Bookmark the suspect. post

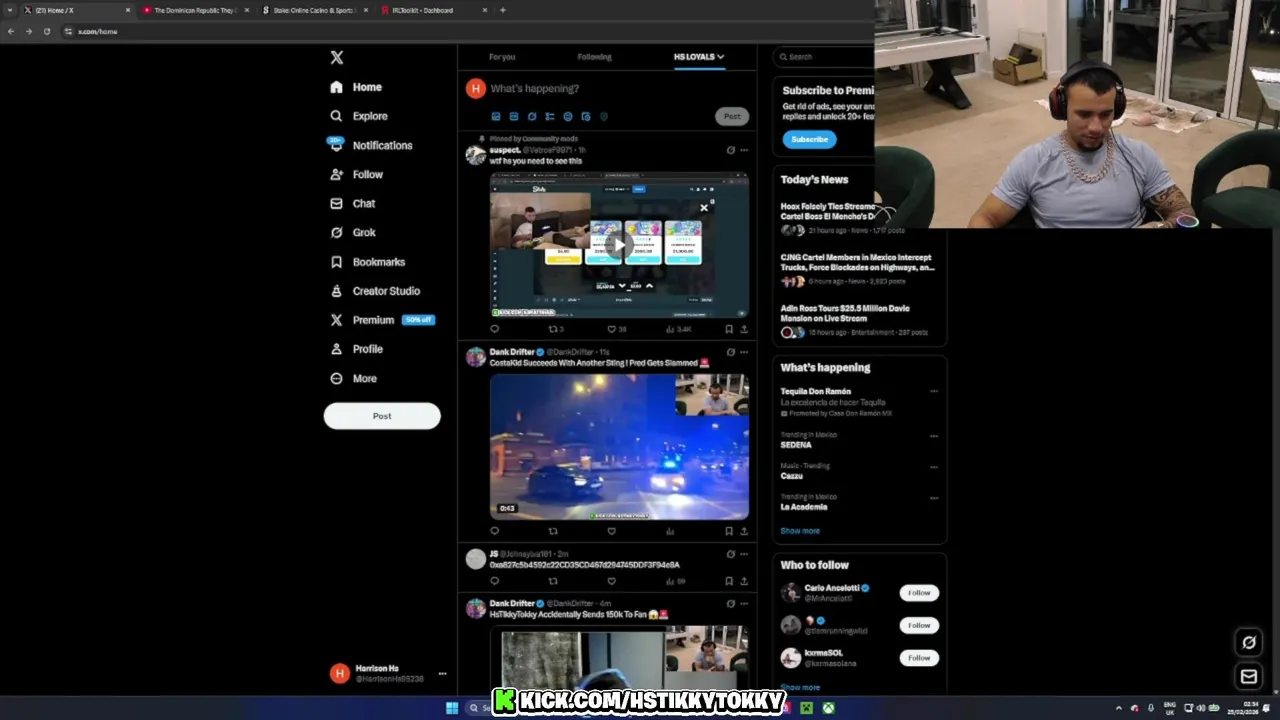[729, 329]
